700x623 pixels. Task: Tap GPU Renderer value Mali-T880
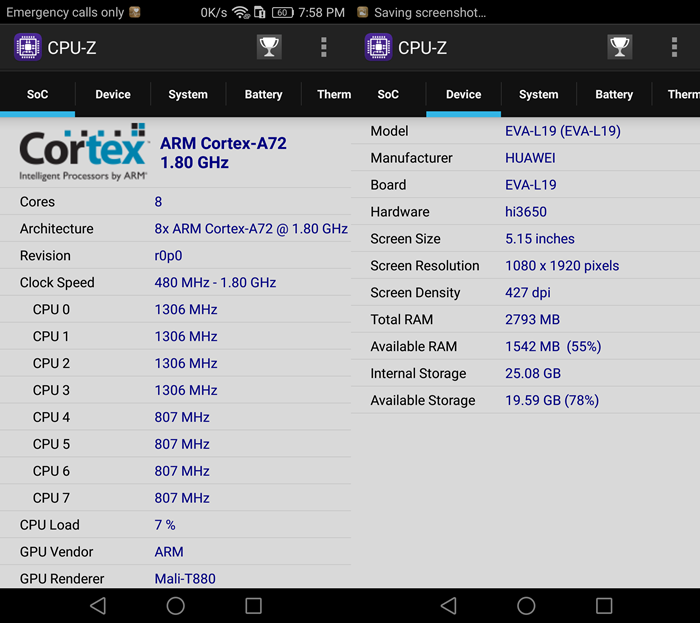click(x=185, y=579)
